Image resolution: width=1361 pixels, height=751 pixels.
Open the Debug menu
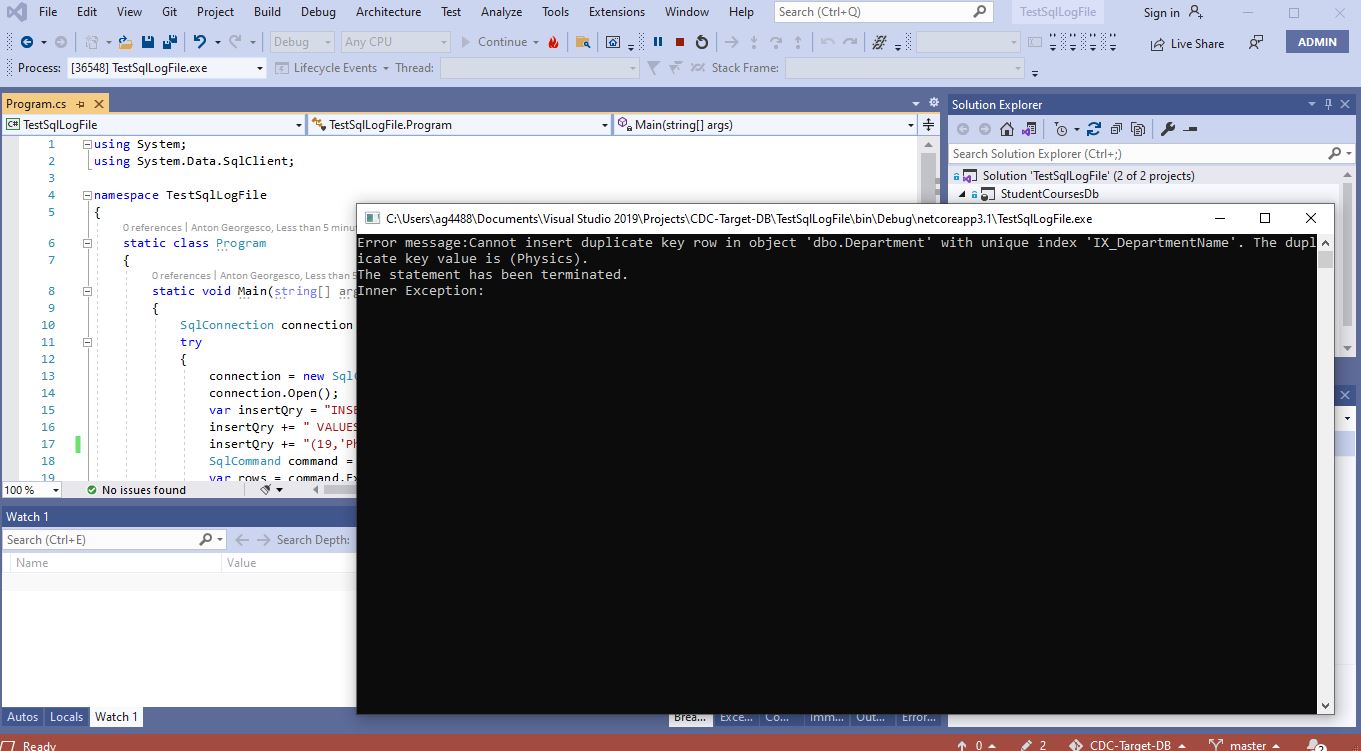click(318, 12)
